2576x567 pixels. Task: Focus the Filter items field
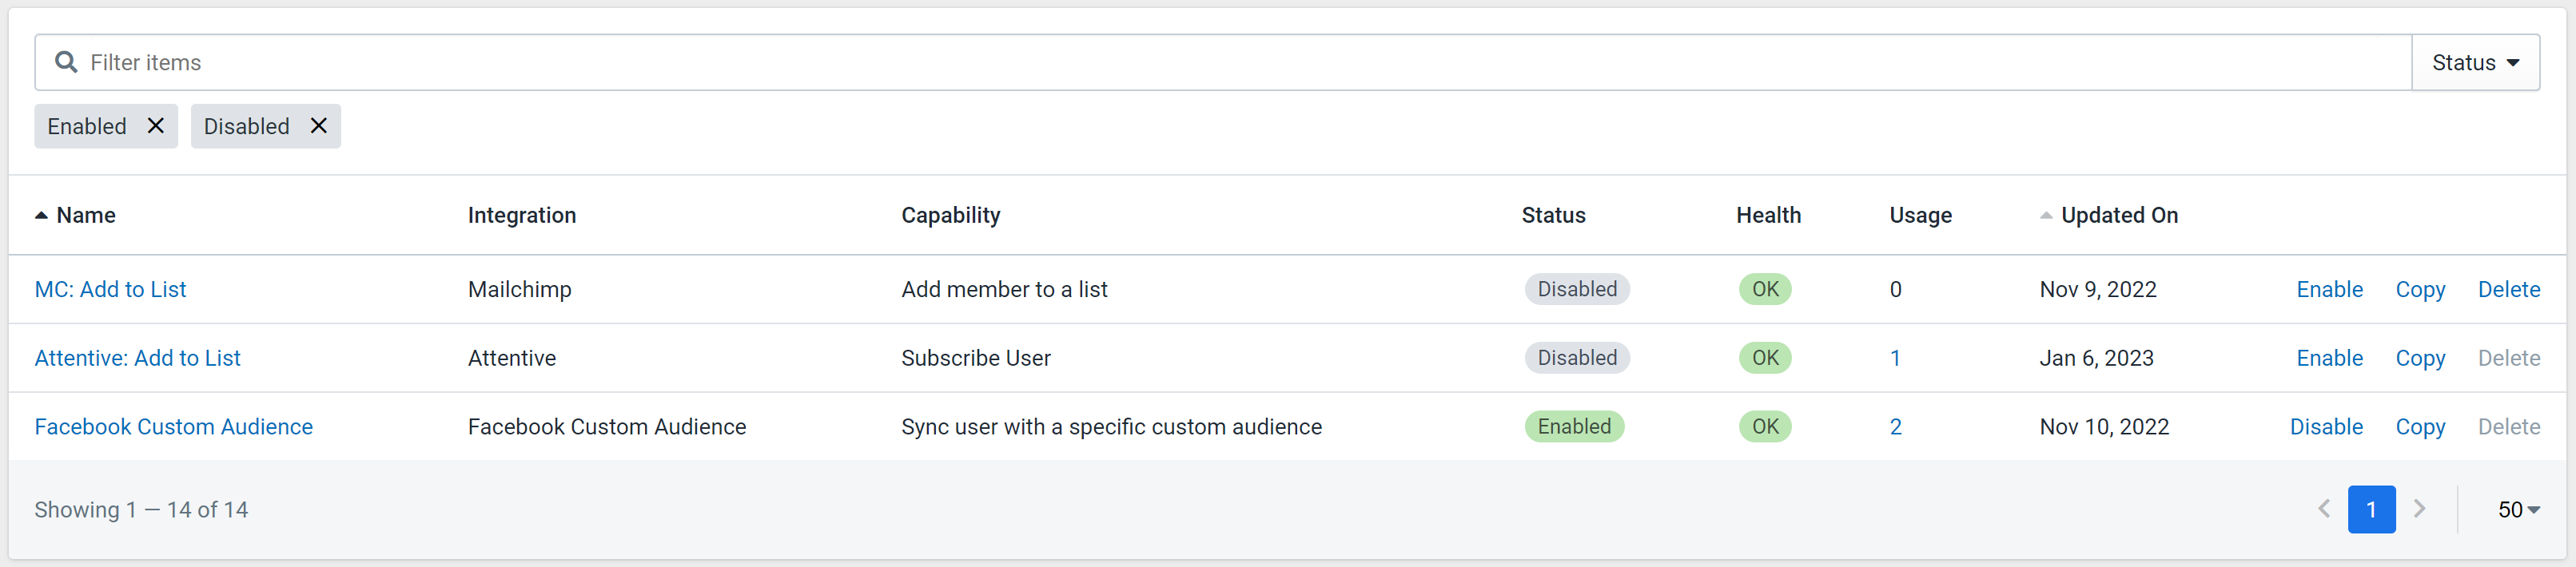click(1223, 62)
